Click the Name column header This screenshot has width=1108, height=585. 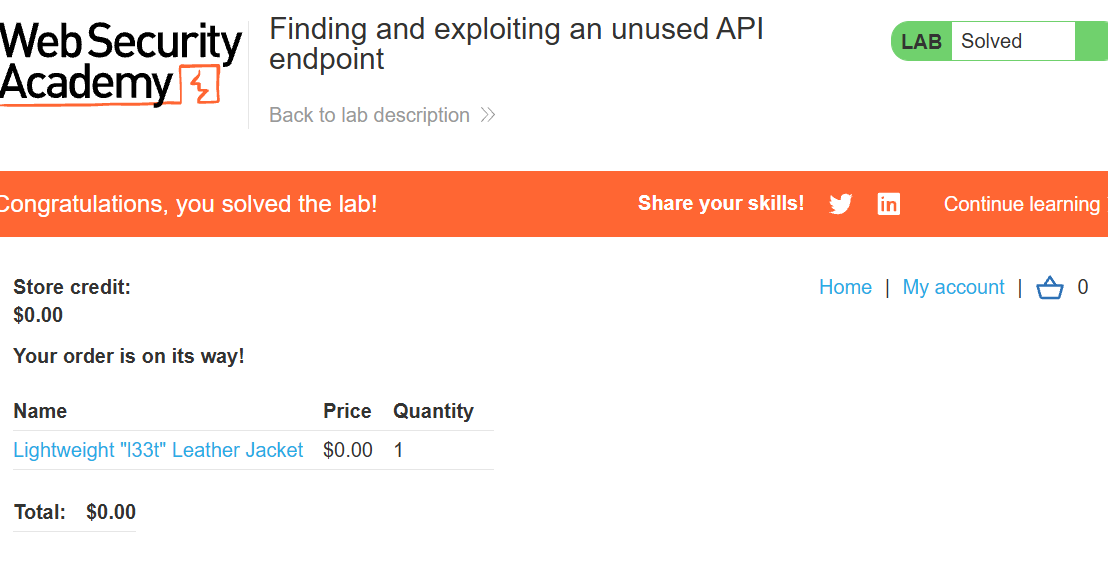pyautogui.click(x=40, y=411)
